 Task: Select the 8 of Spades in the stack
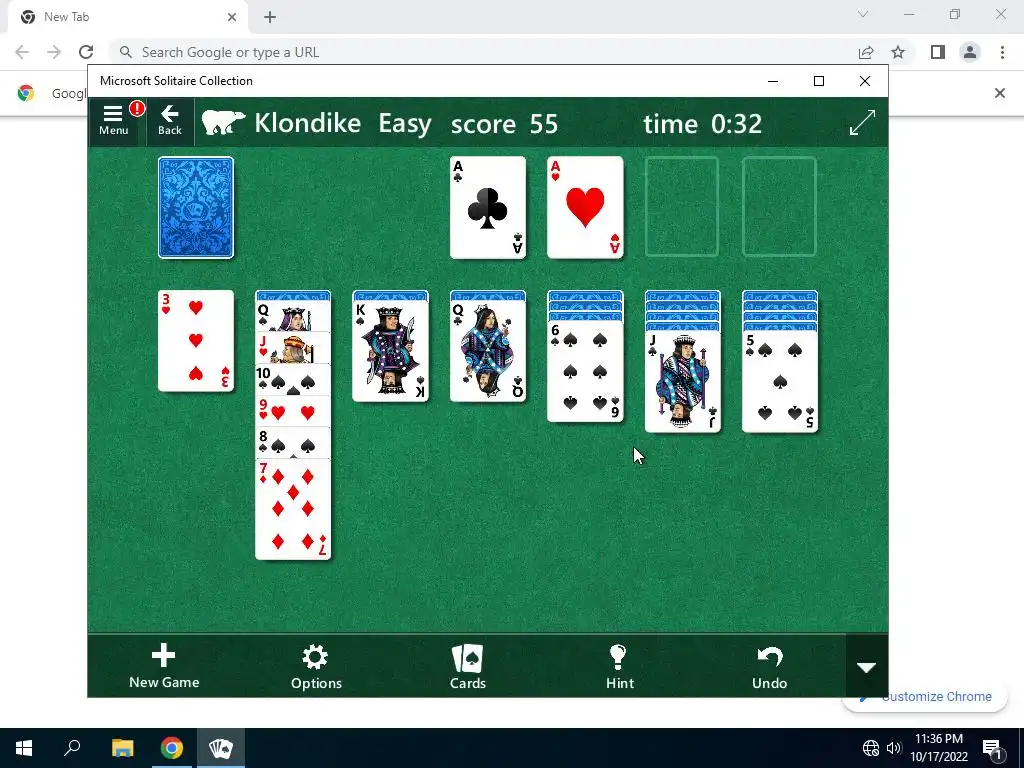click(x=293, y=442)
